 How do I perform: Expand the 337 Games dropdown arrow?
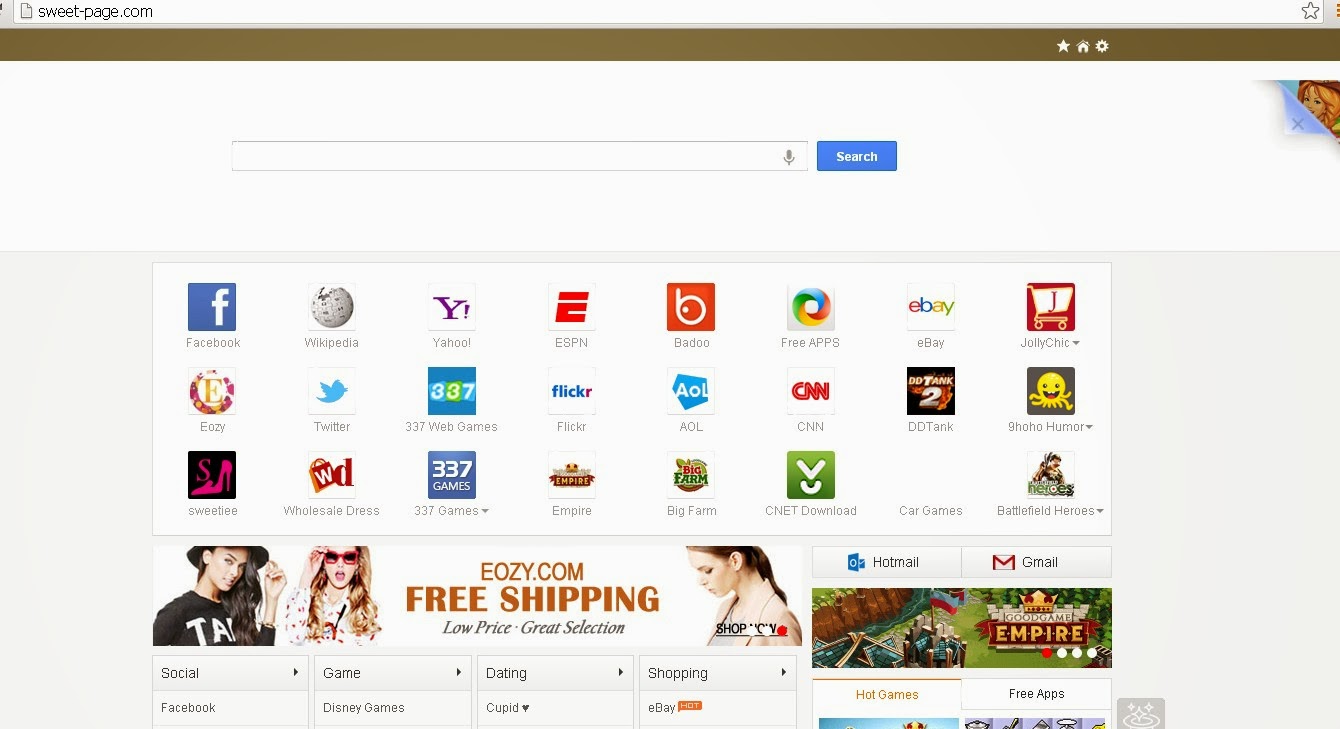pyautogui.click(x=485, y=511)
